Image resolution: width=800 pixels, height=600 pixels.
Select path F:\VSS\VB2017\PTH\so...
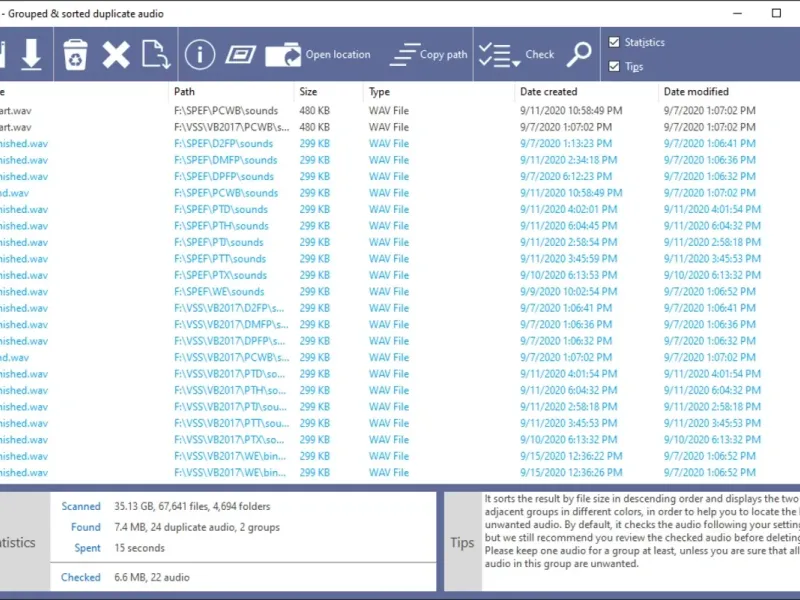pyautogui.click(x=230, y=390)
